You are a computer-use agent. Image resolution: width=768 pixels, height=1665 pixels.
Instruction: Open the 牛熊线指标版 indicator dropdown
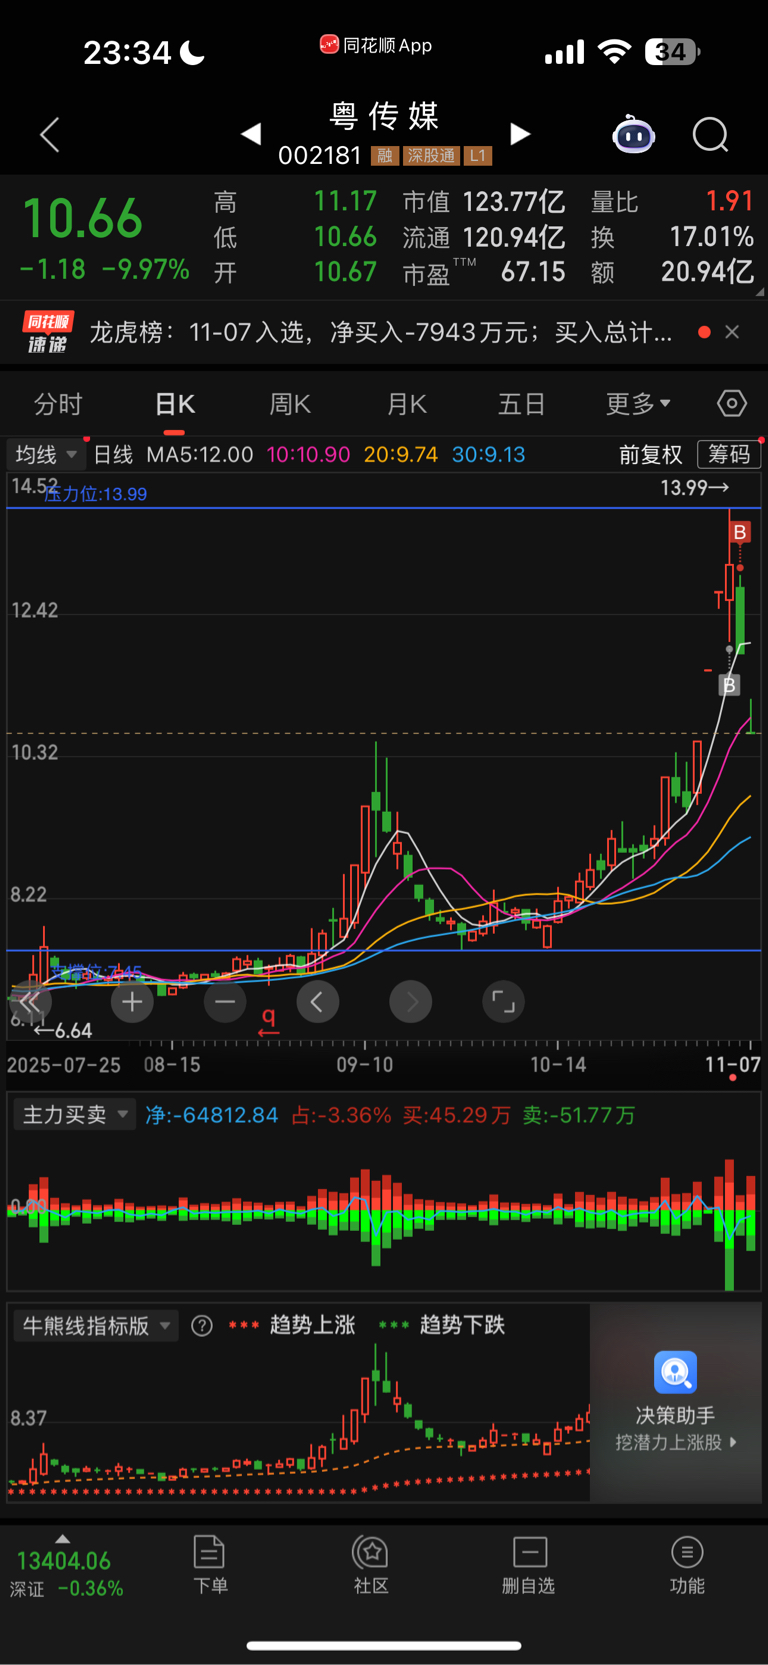(96, 1325)
